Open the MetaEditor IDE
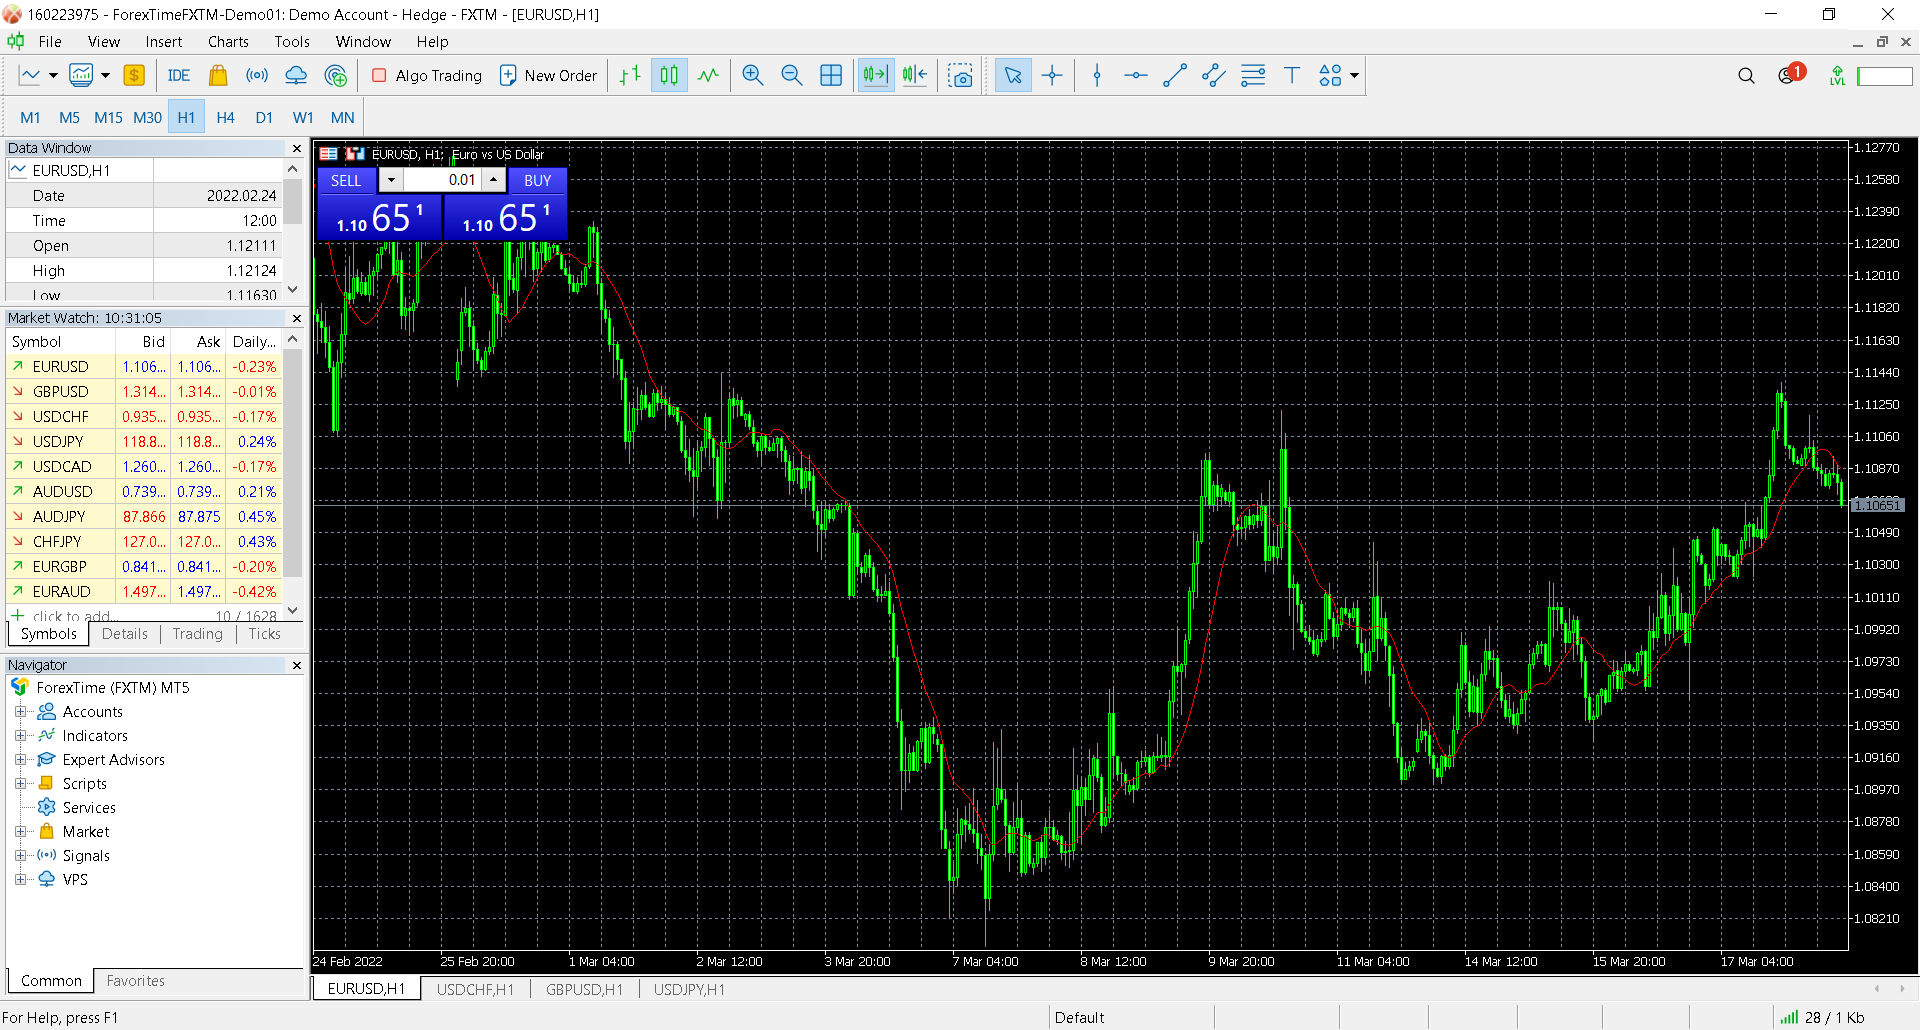Image resolution: width=1920 pixels, height=1030 pixels. tap(179, 75)
